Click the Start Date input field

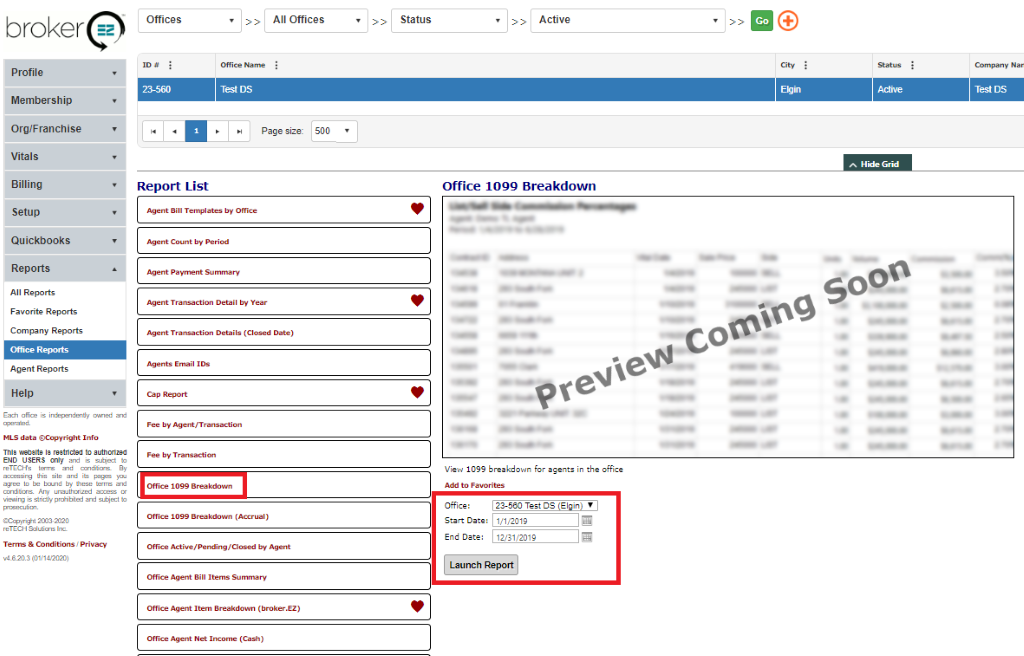point(534,521)
